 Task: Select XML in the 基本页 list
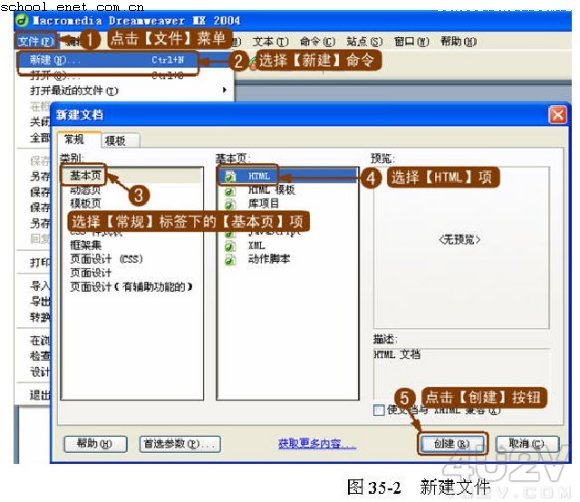tap(257, 246)
